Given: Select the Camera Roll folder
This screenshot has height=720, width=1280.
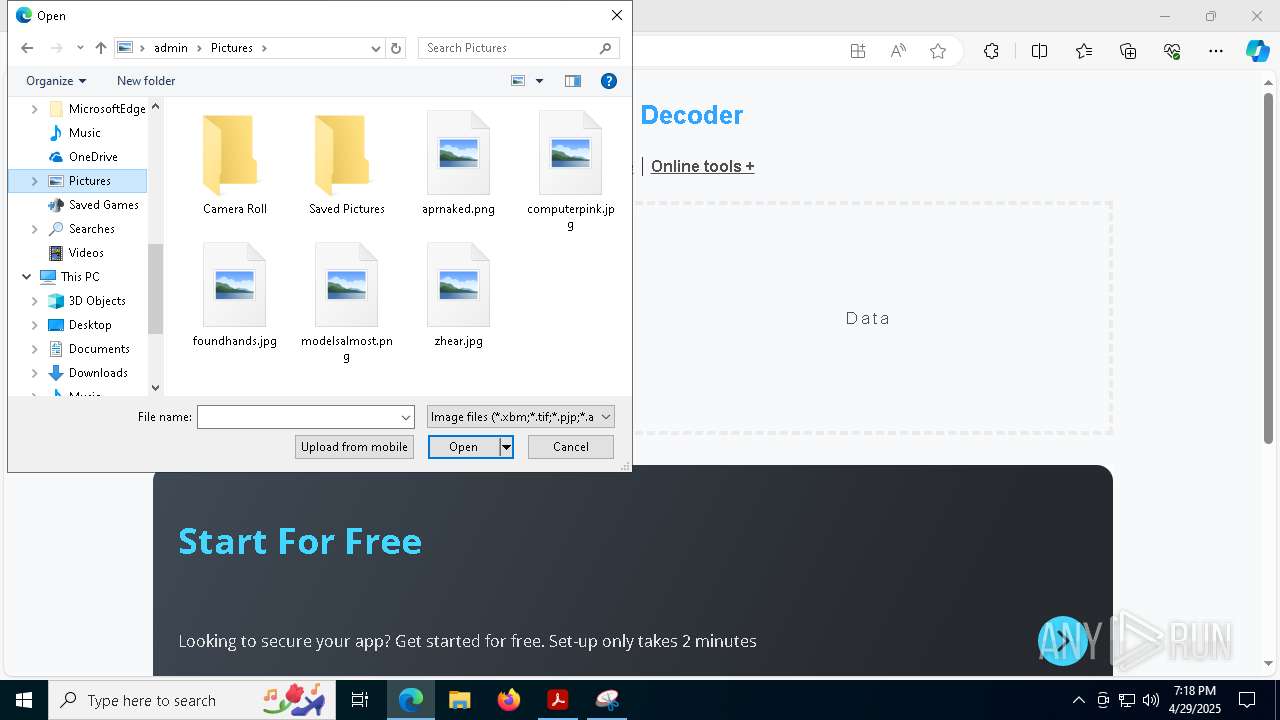Looking at the screenshot, I should [235, 164].
